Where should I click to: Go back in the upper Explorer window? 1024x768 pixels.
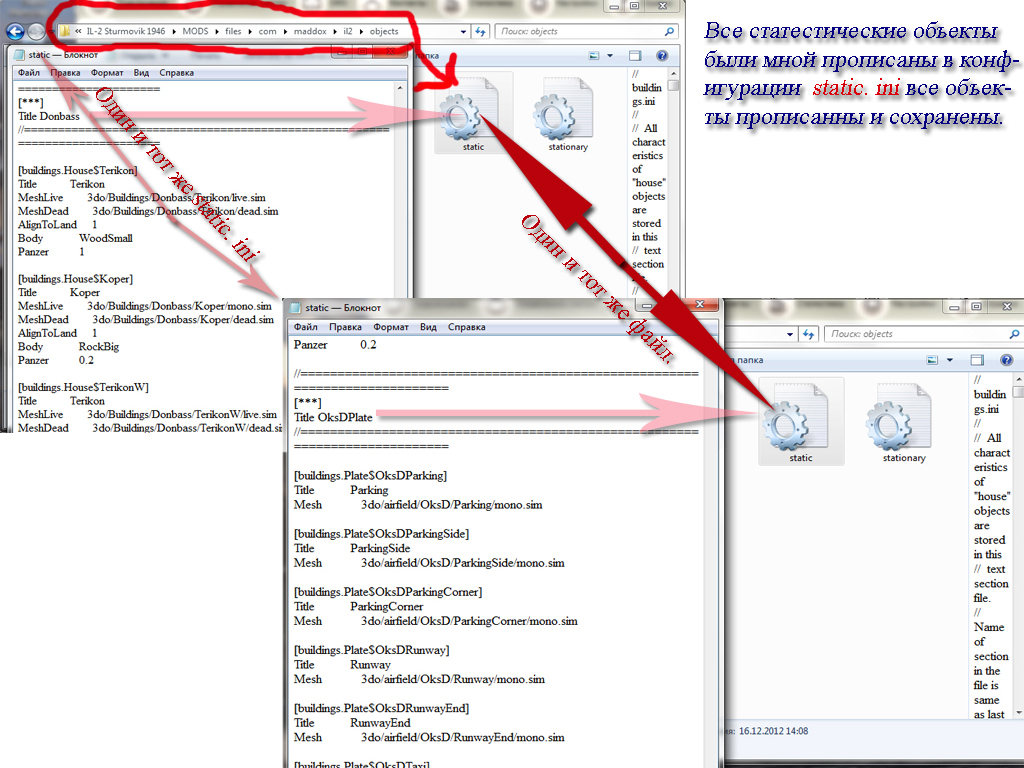15,31
